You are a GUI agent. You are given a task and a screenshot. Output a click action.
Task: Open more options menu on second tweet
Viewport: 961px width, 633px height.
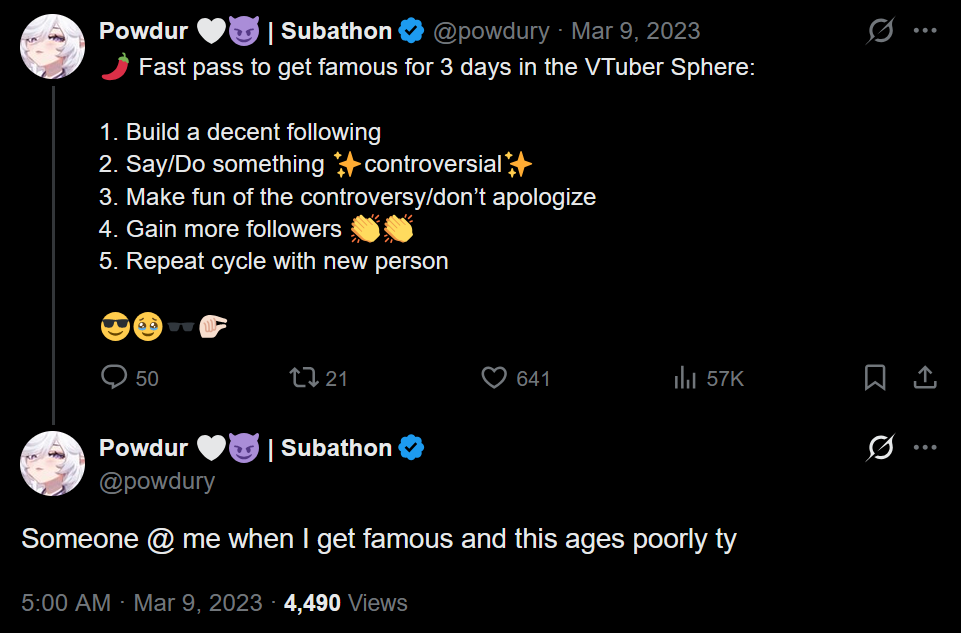click(925, 448)
